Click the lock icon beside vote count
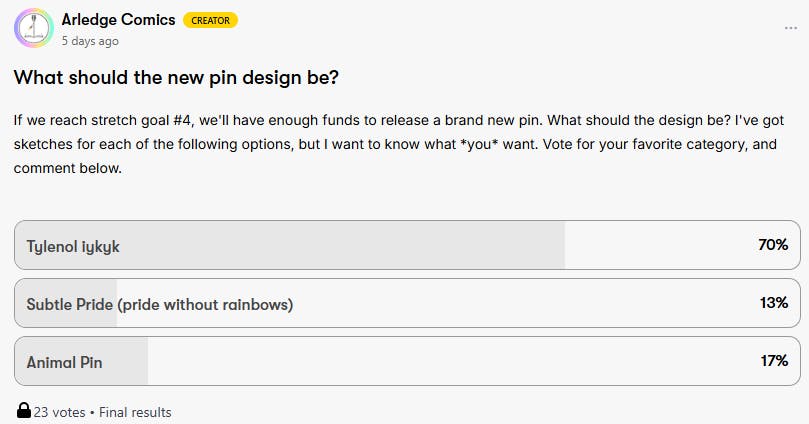 pyautogui.click(x=23, y=411)
